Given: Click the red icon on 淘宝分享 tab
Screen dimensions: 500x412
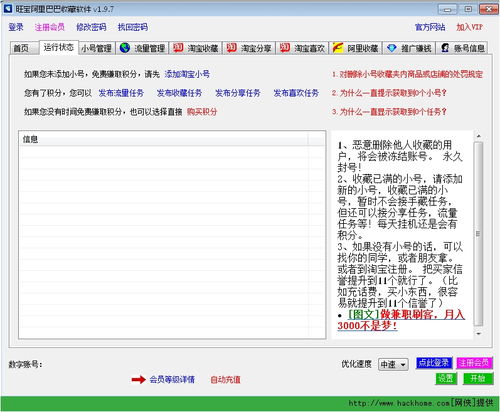Looking at the screenshot, I should tap(231, 48).
